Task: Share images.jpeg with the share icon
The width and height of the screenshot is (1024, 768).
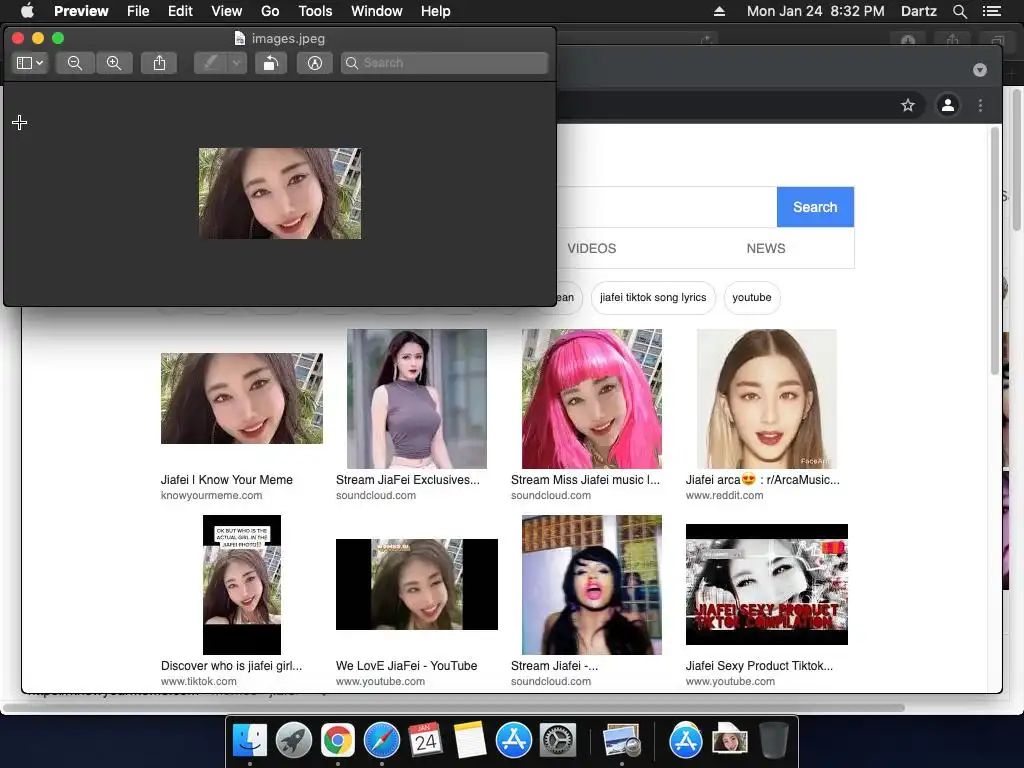Action: tap(159, 63)
